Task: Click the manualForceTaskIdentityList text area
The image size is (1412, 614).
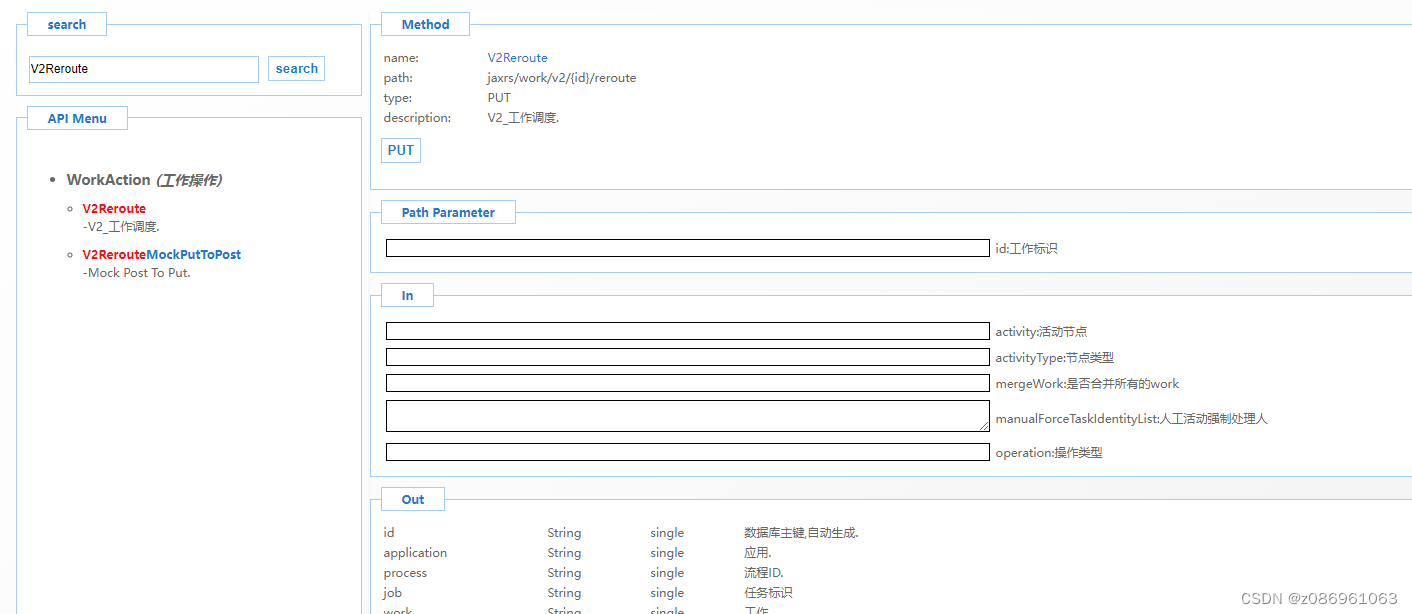Action: coord(685,415)
